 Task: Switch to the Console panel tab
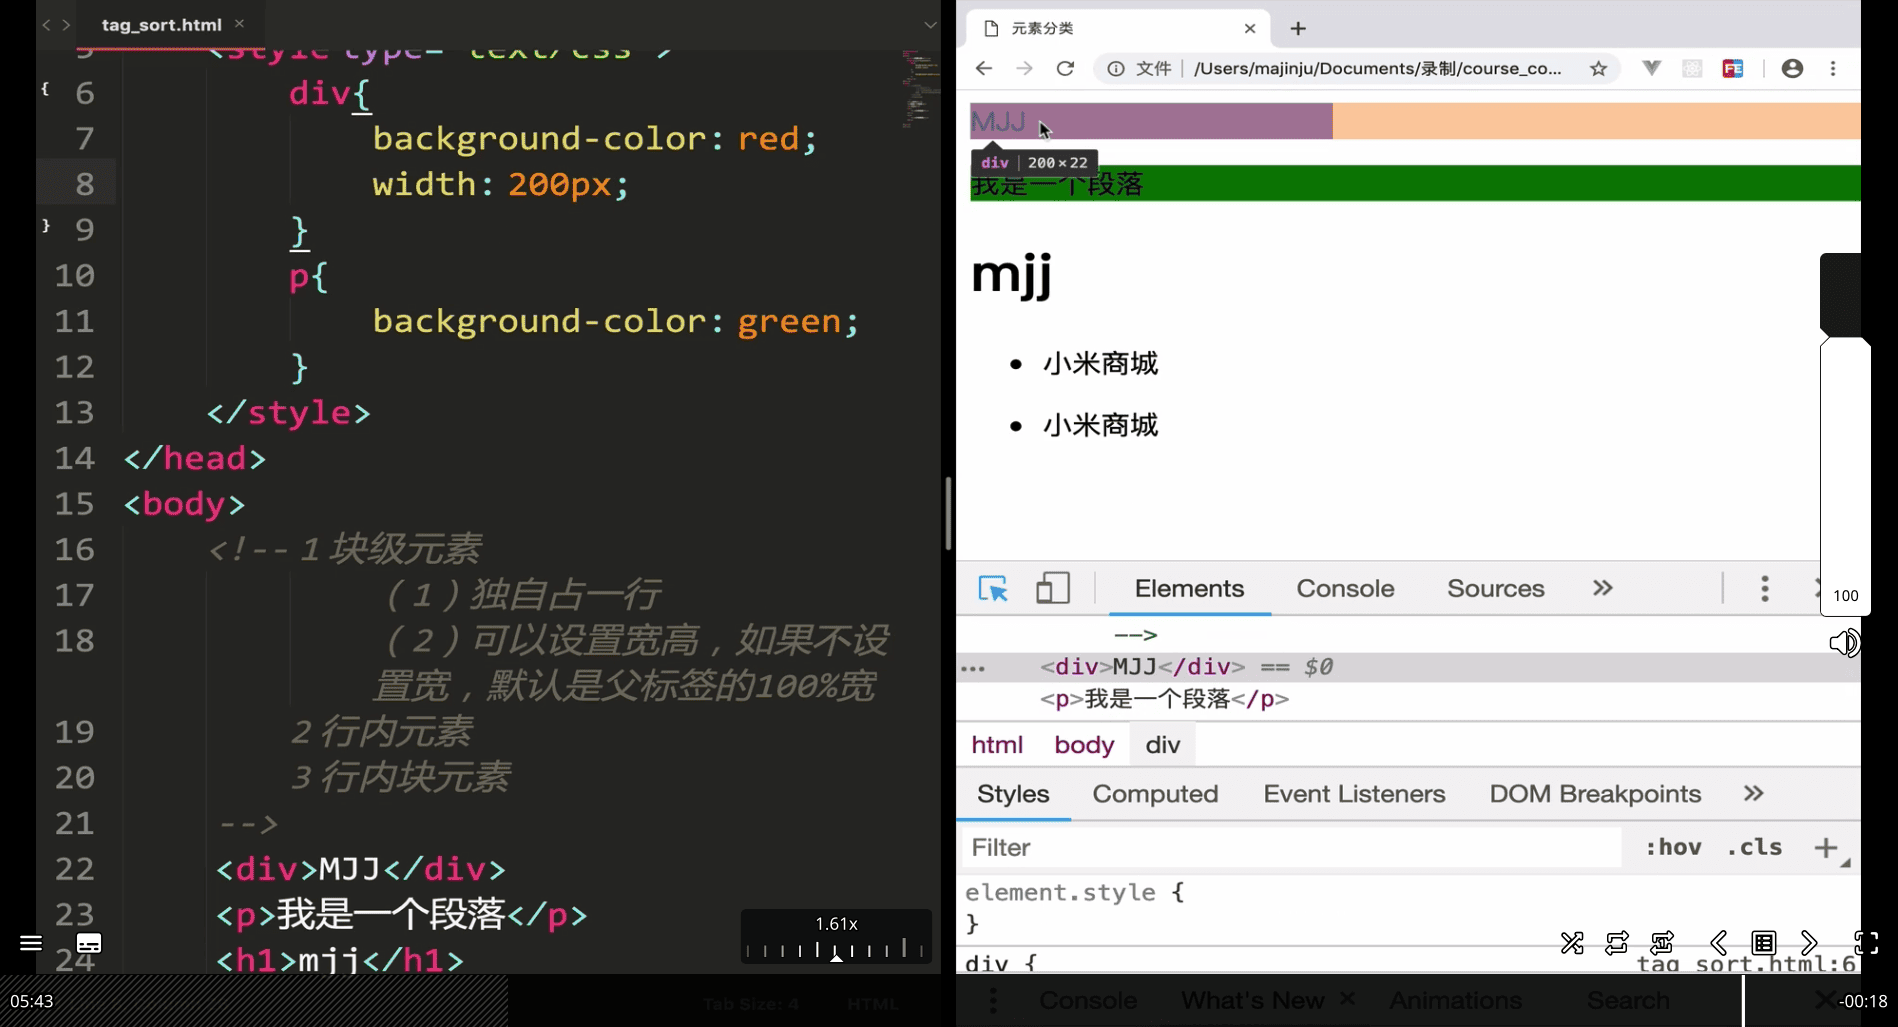1345,588
